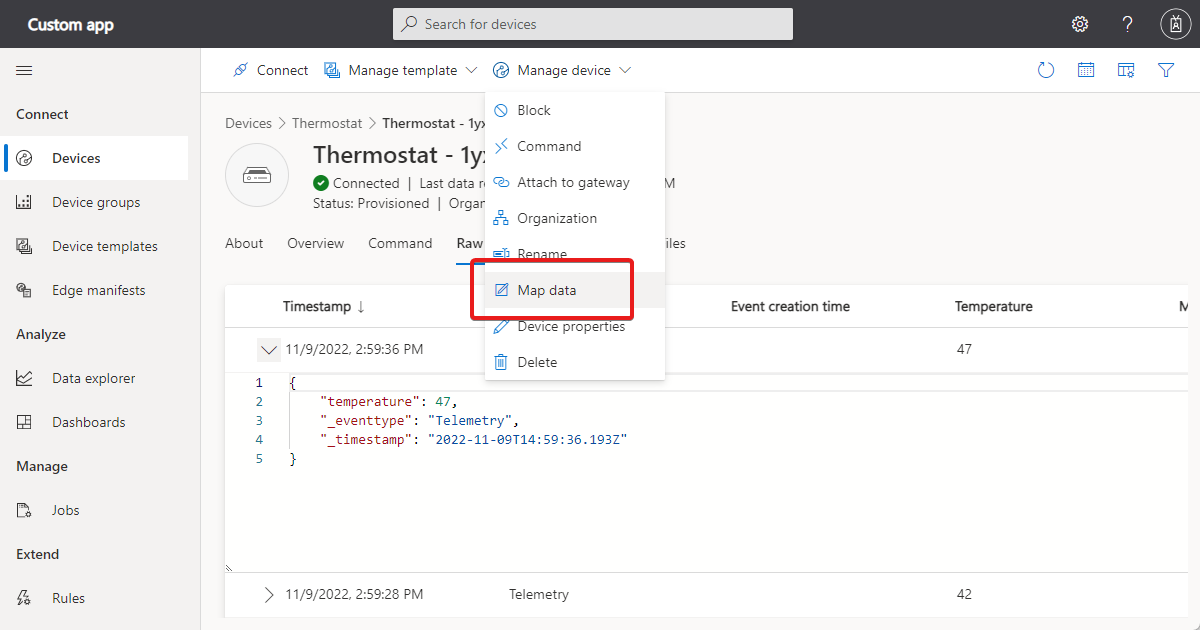Click the Organization hierarchy icon
Image resolution: width=1200 pixels, height=630 pixels.
pos(502,218)
